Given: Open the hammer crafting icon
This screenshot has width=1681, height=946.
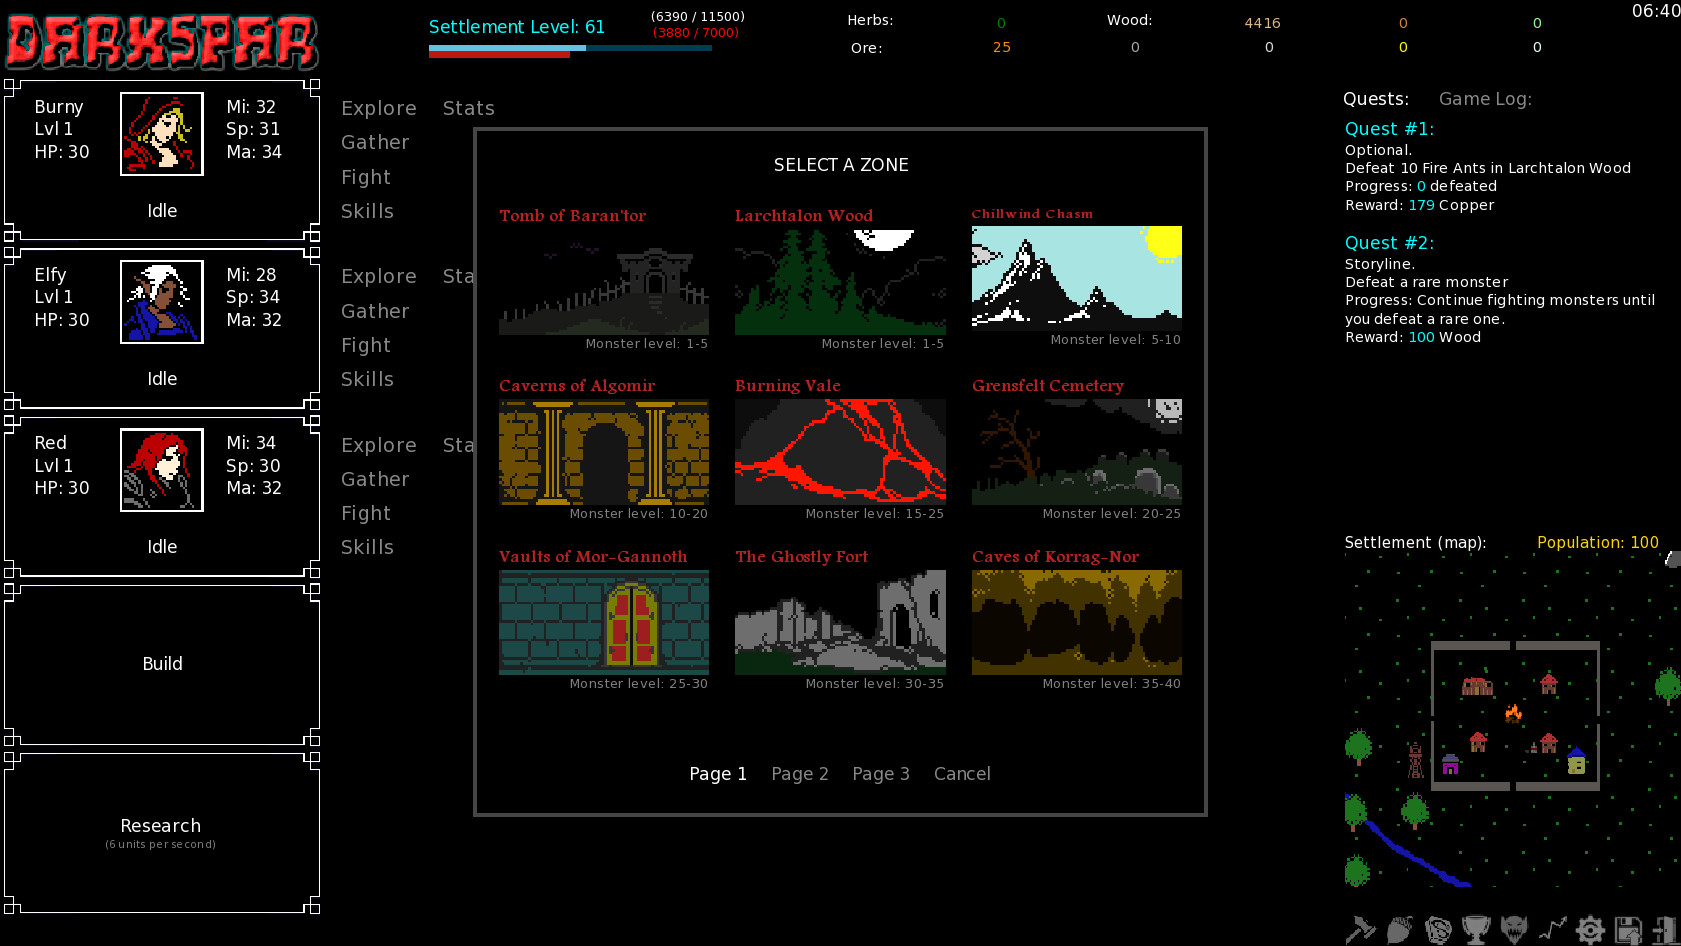Looking at the screenshot, I should point(1361,929).
